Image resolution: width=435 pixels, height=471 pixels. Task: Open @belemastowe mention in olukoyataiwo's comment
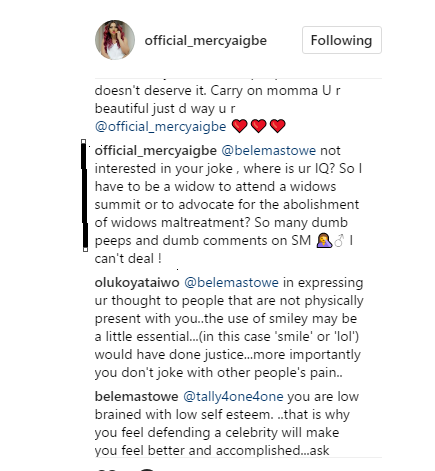point(231,283)
